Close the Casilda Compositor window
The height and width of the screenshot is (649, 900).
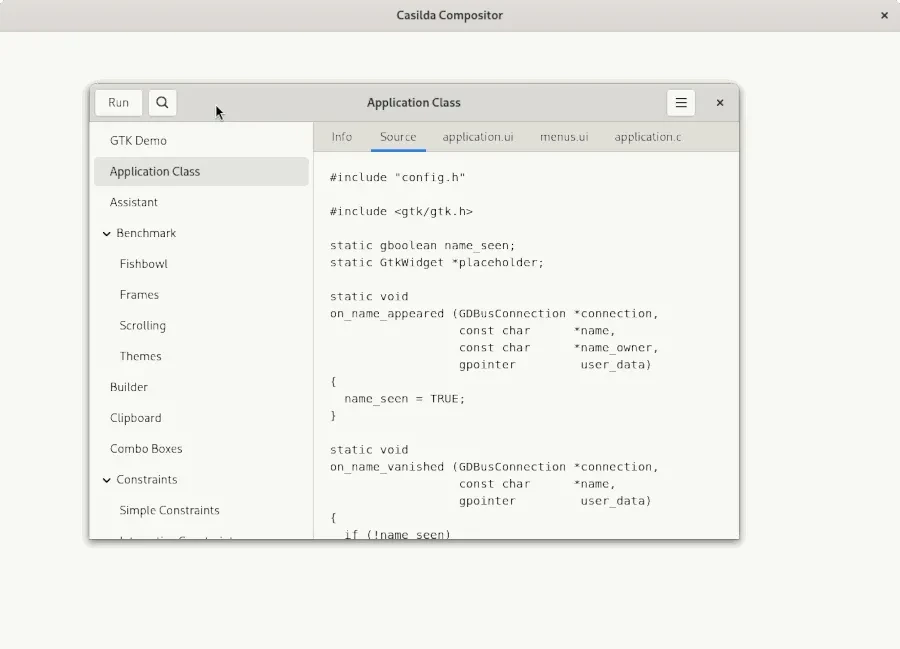click(884, 15)
